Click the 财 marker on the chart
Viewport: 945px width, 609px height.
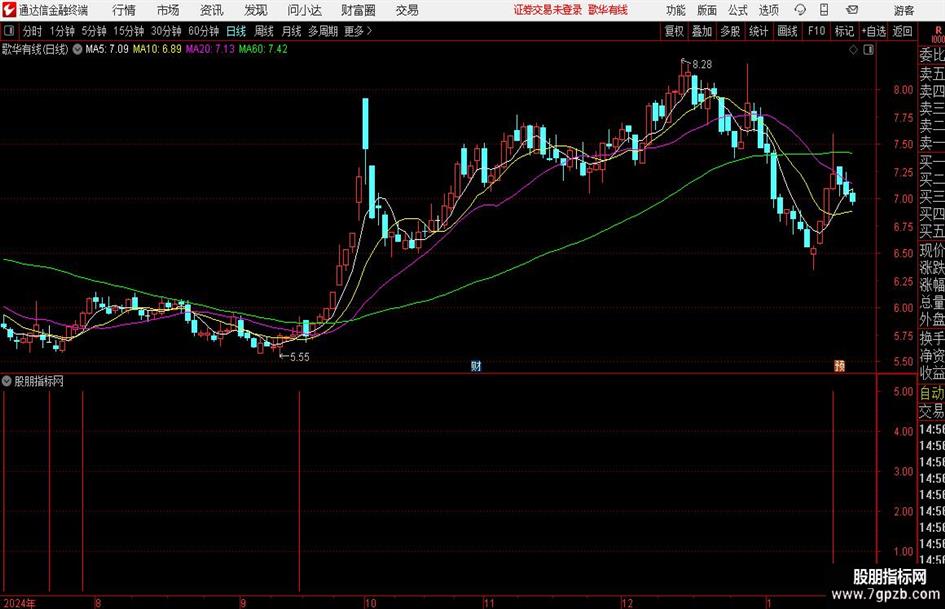tap(476, 366)
